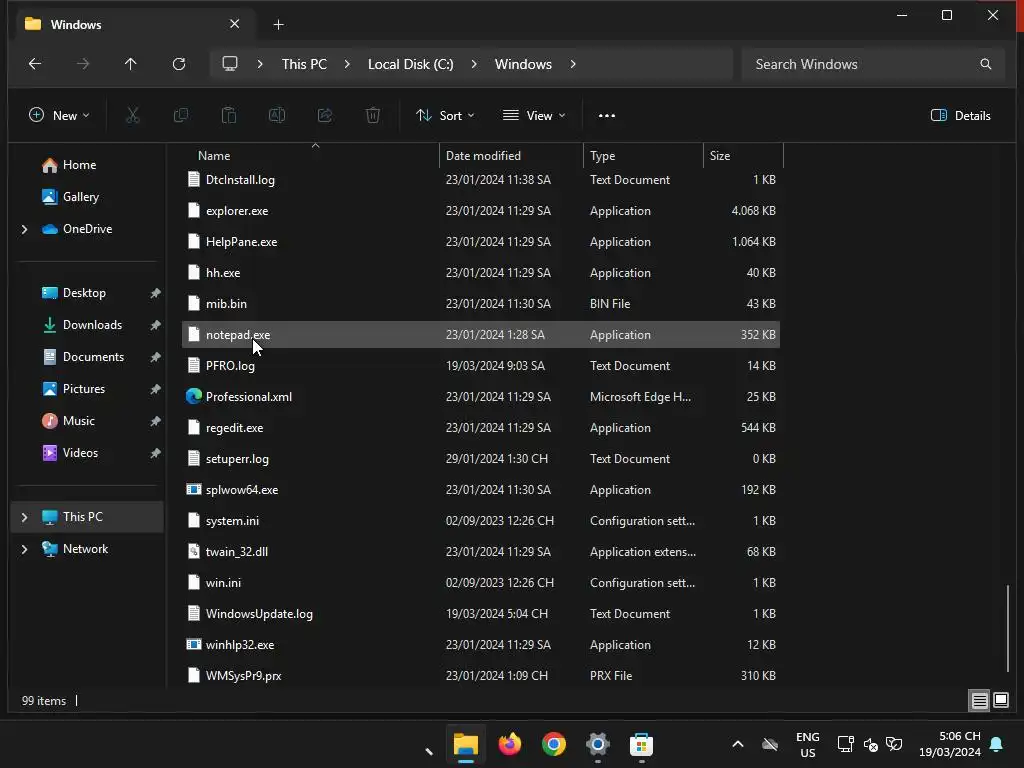Image resolution: width=1024 pixels, height=768 pixels.
Task: Switch to details list view icon
Action: click(980, 701)
